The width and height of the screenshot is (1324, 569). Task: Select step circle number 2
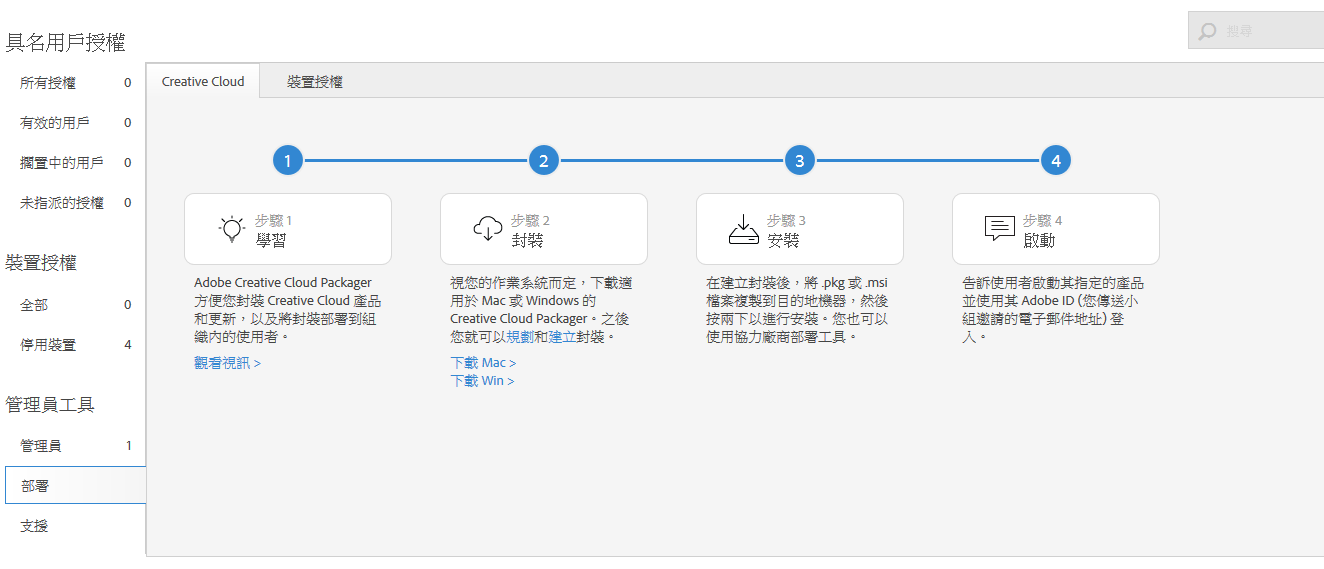coord(543,160)
